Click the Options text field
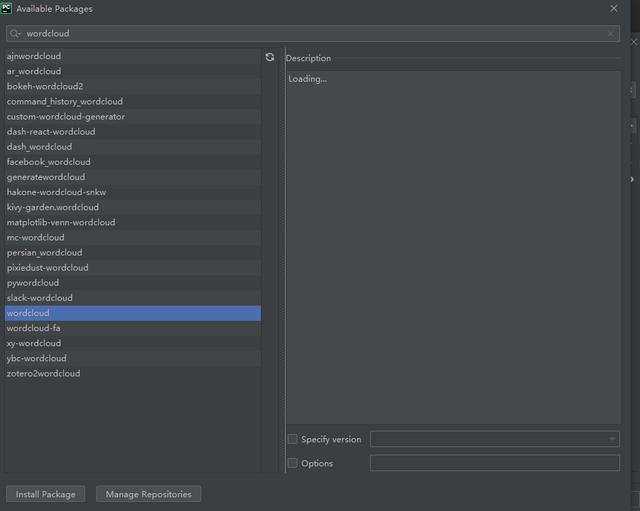This screenshot has width=640, height=511. point(495,463)
